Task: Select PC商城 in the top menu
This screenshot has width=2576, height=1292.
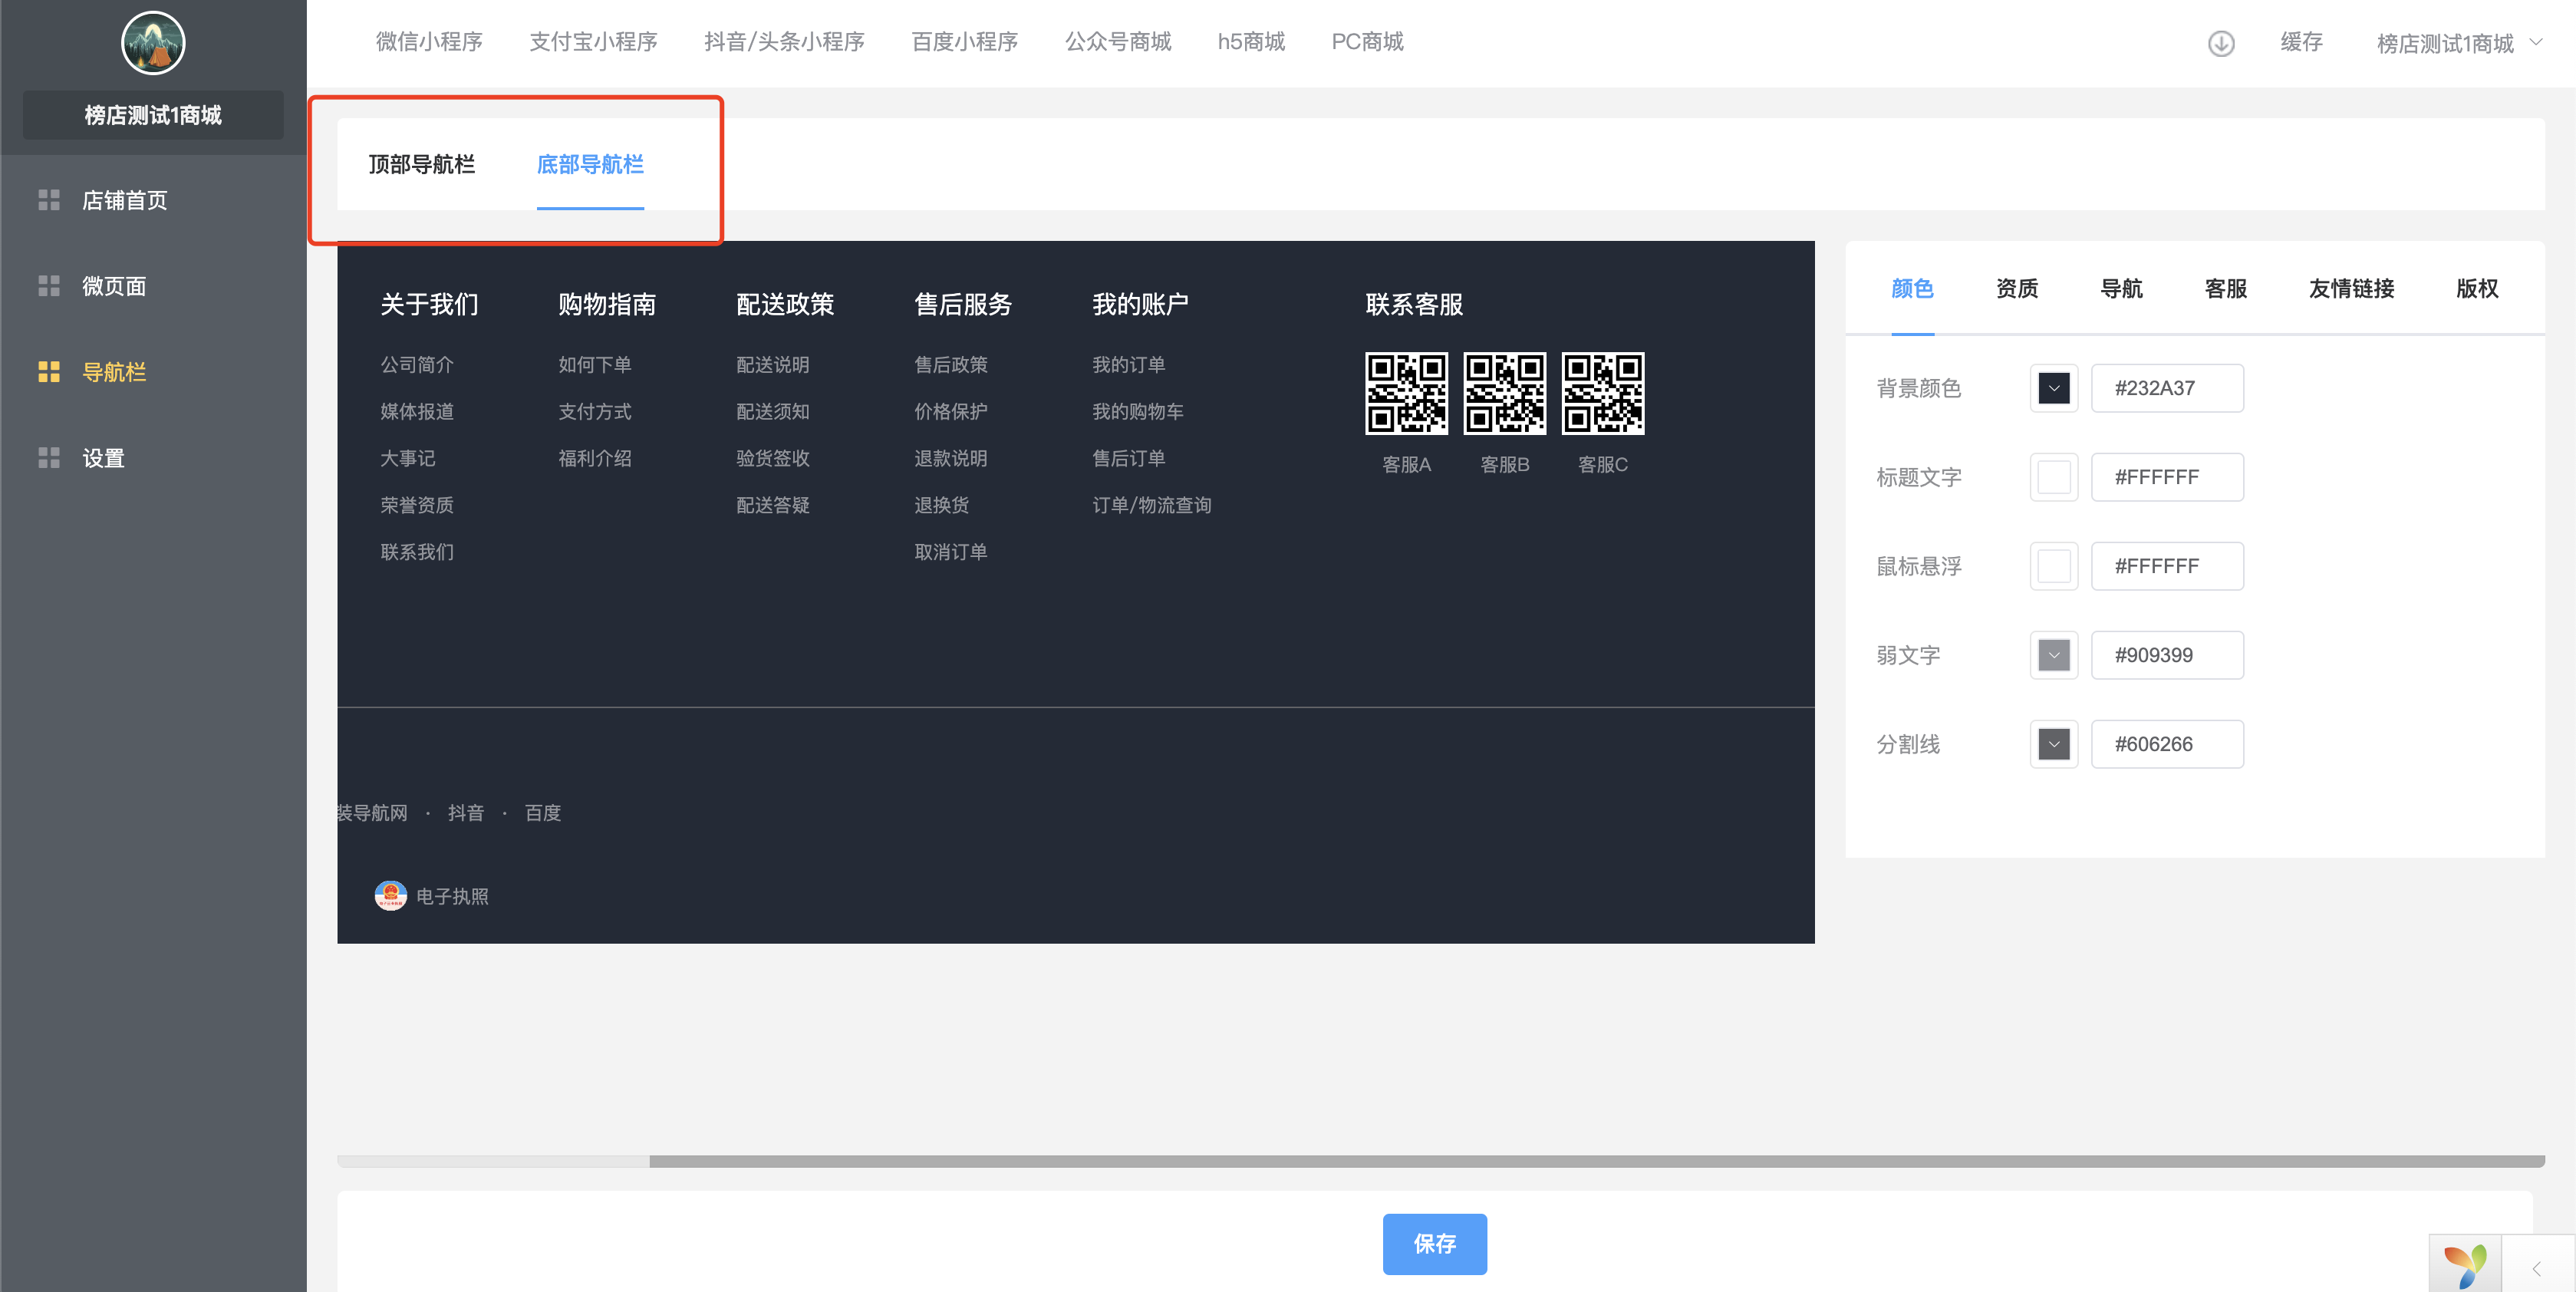Action: coord(1367,42)
